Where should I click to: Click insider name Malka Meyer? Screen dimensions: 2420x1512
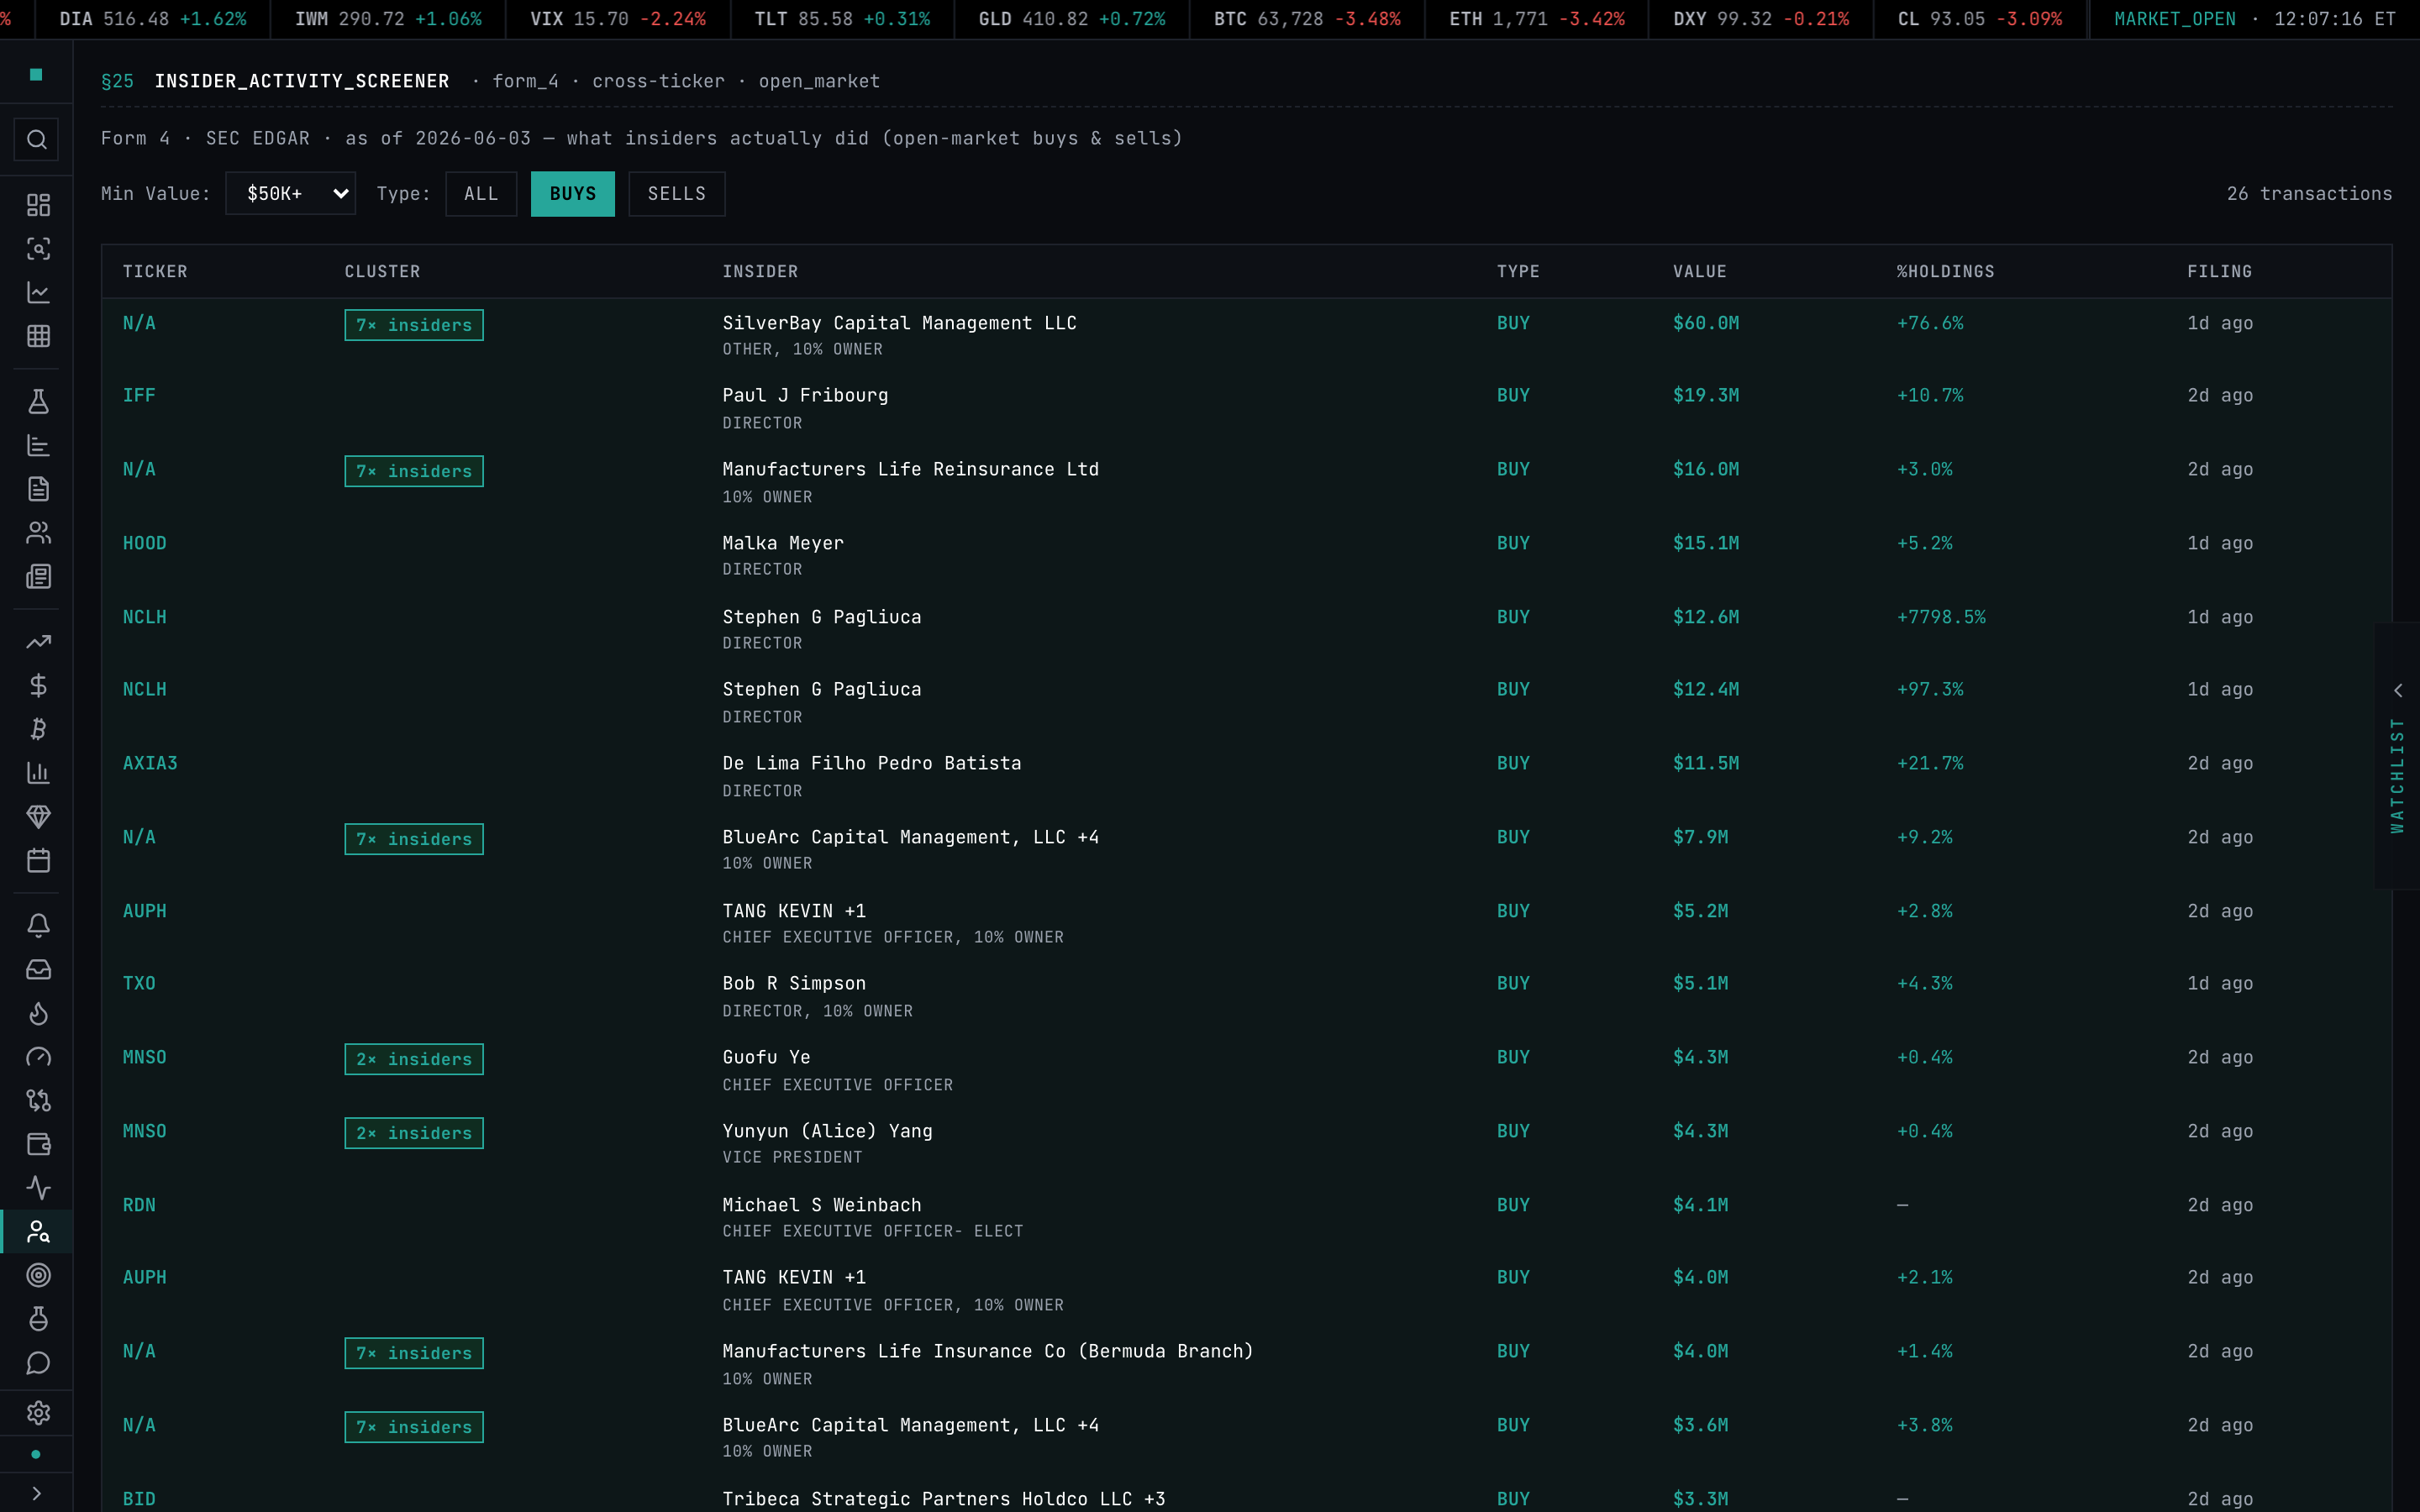[x=783, y=544]
